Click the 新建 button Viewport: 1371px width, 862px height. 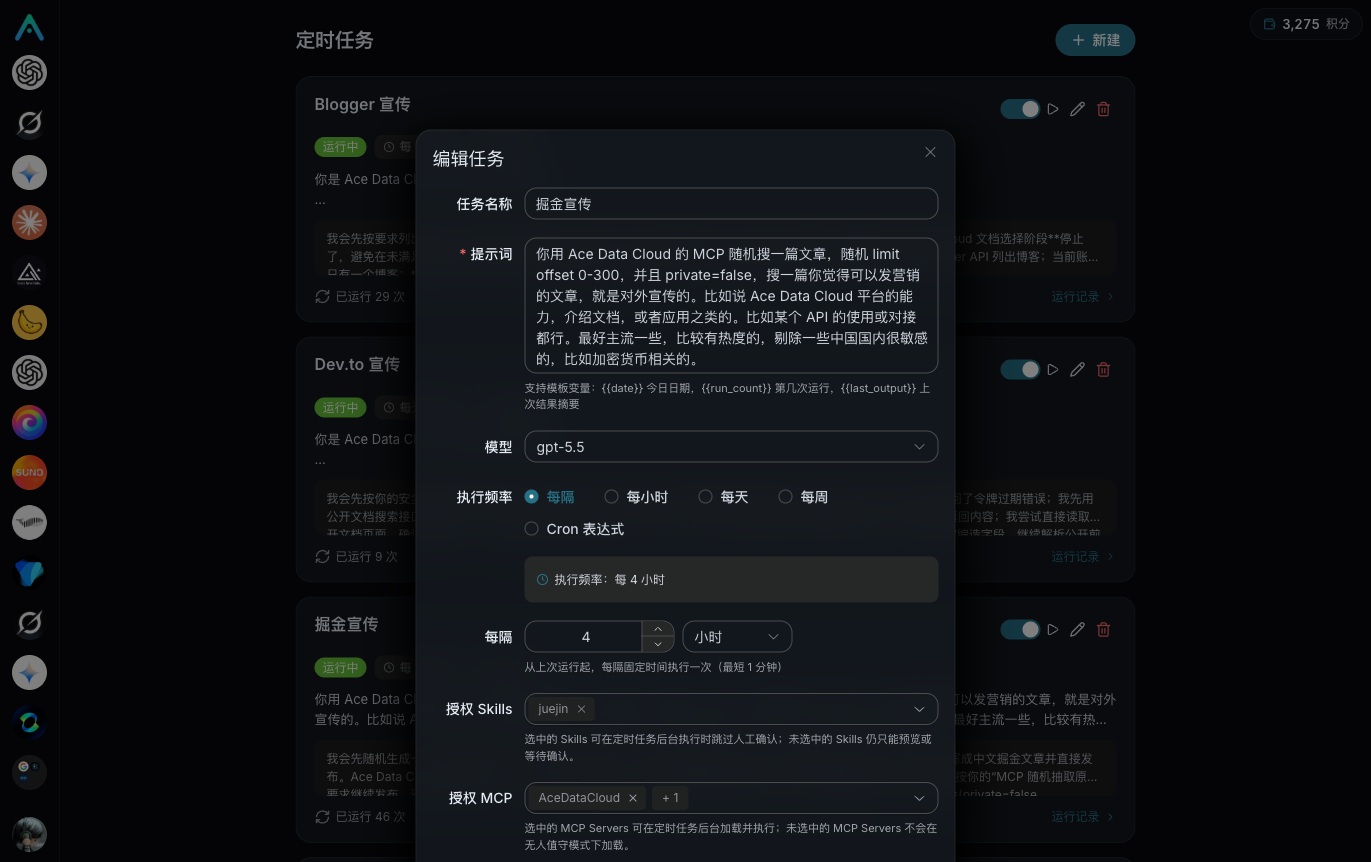point(1095,40)
